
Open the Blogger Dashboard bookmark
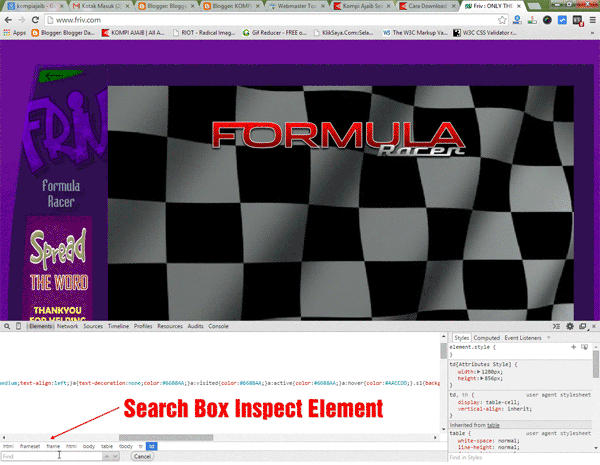click(64, 33)
